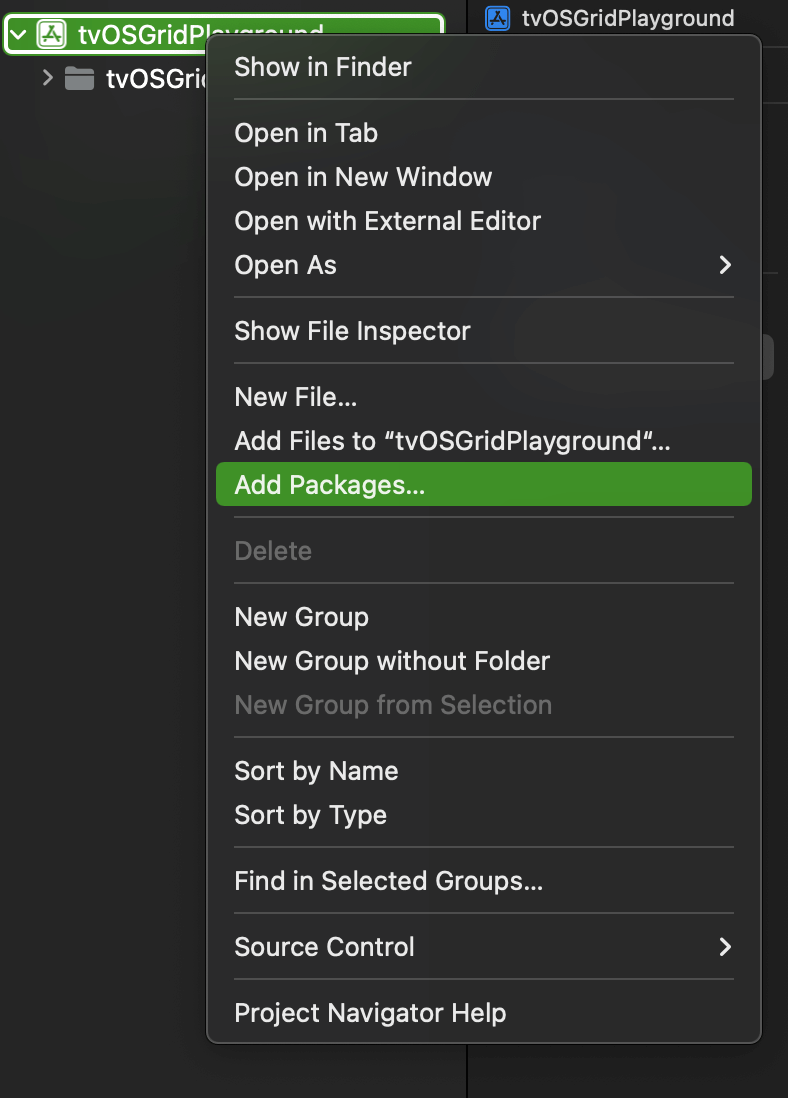Click Add Packages… menu item
This screenshot has width=788, height=1098.
coord(483,485)
